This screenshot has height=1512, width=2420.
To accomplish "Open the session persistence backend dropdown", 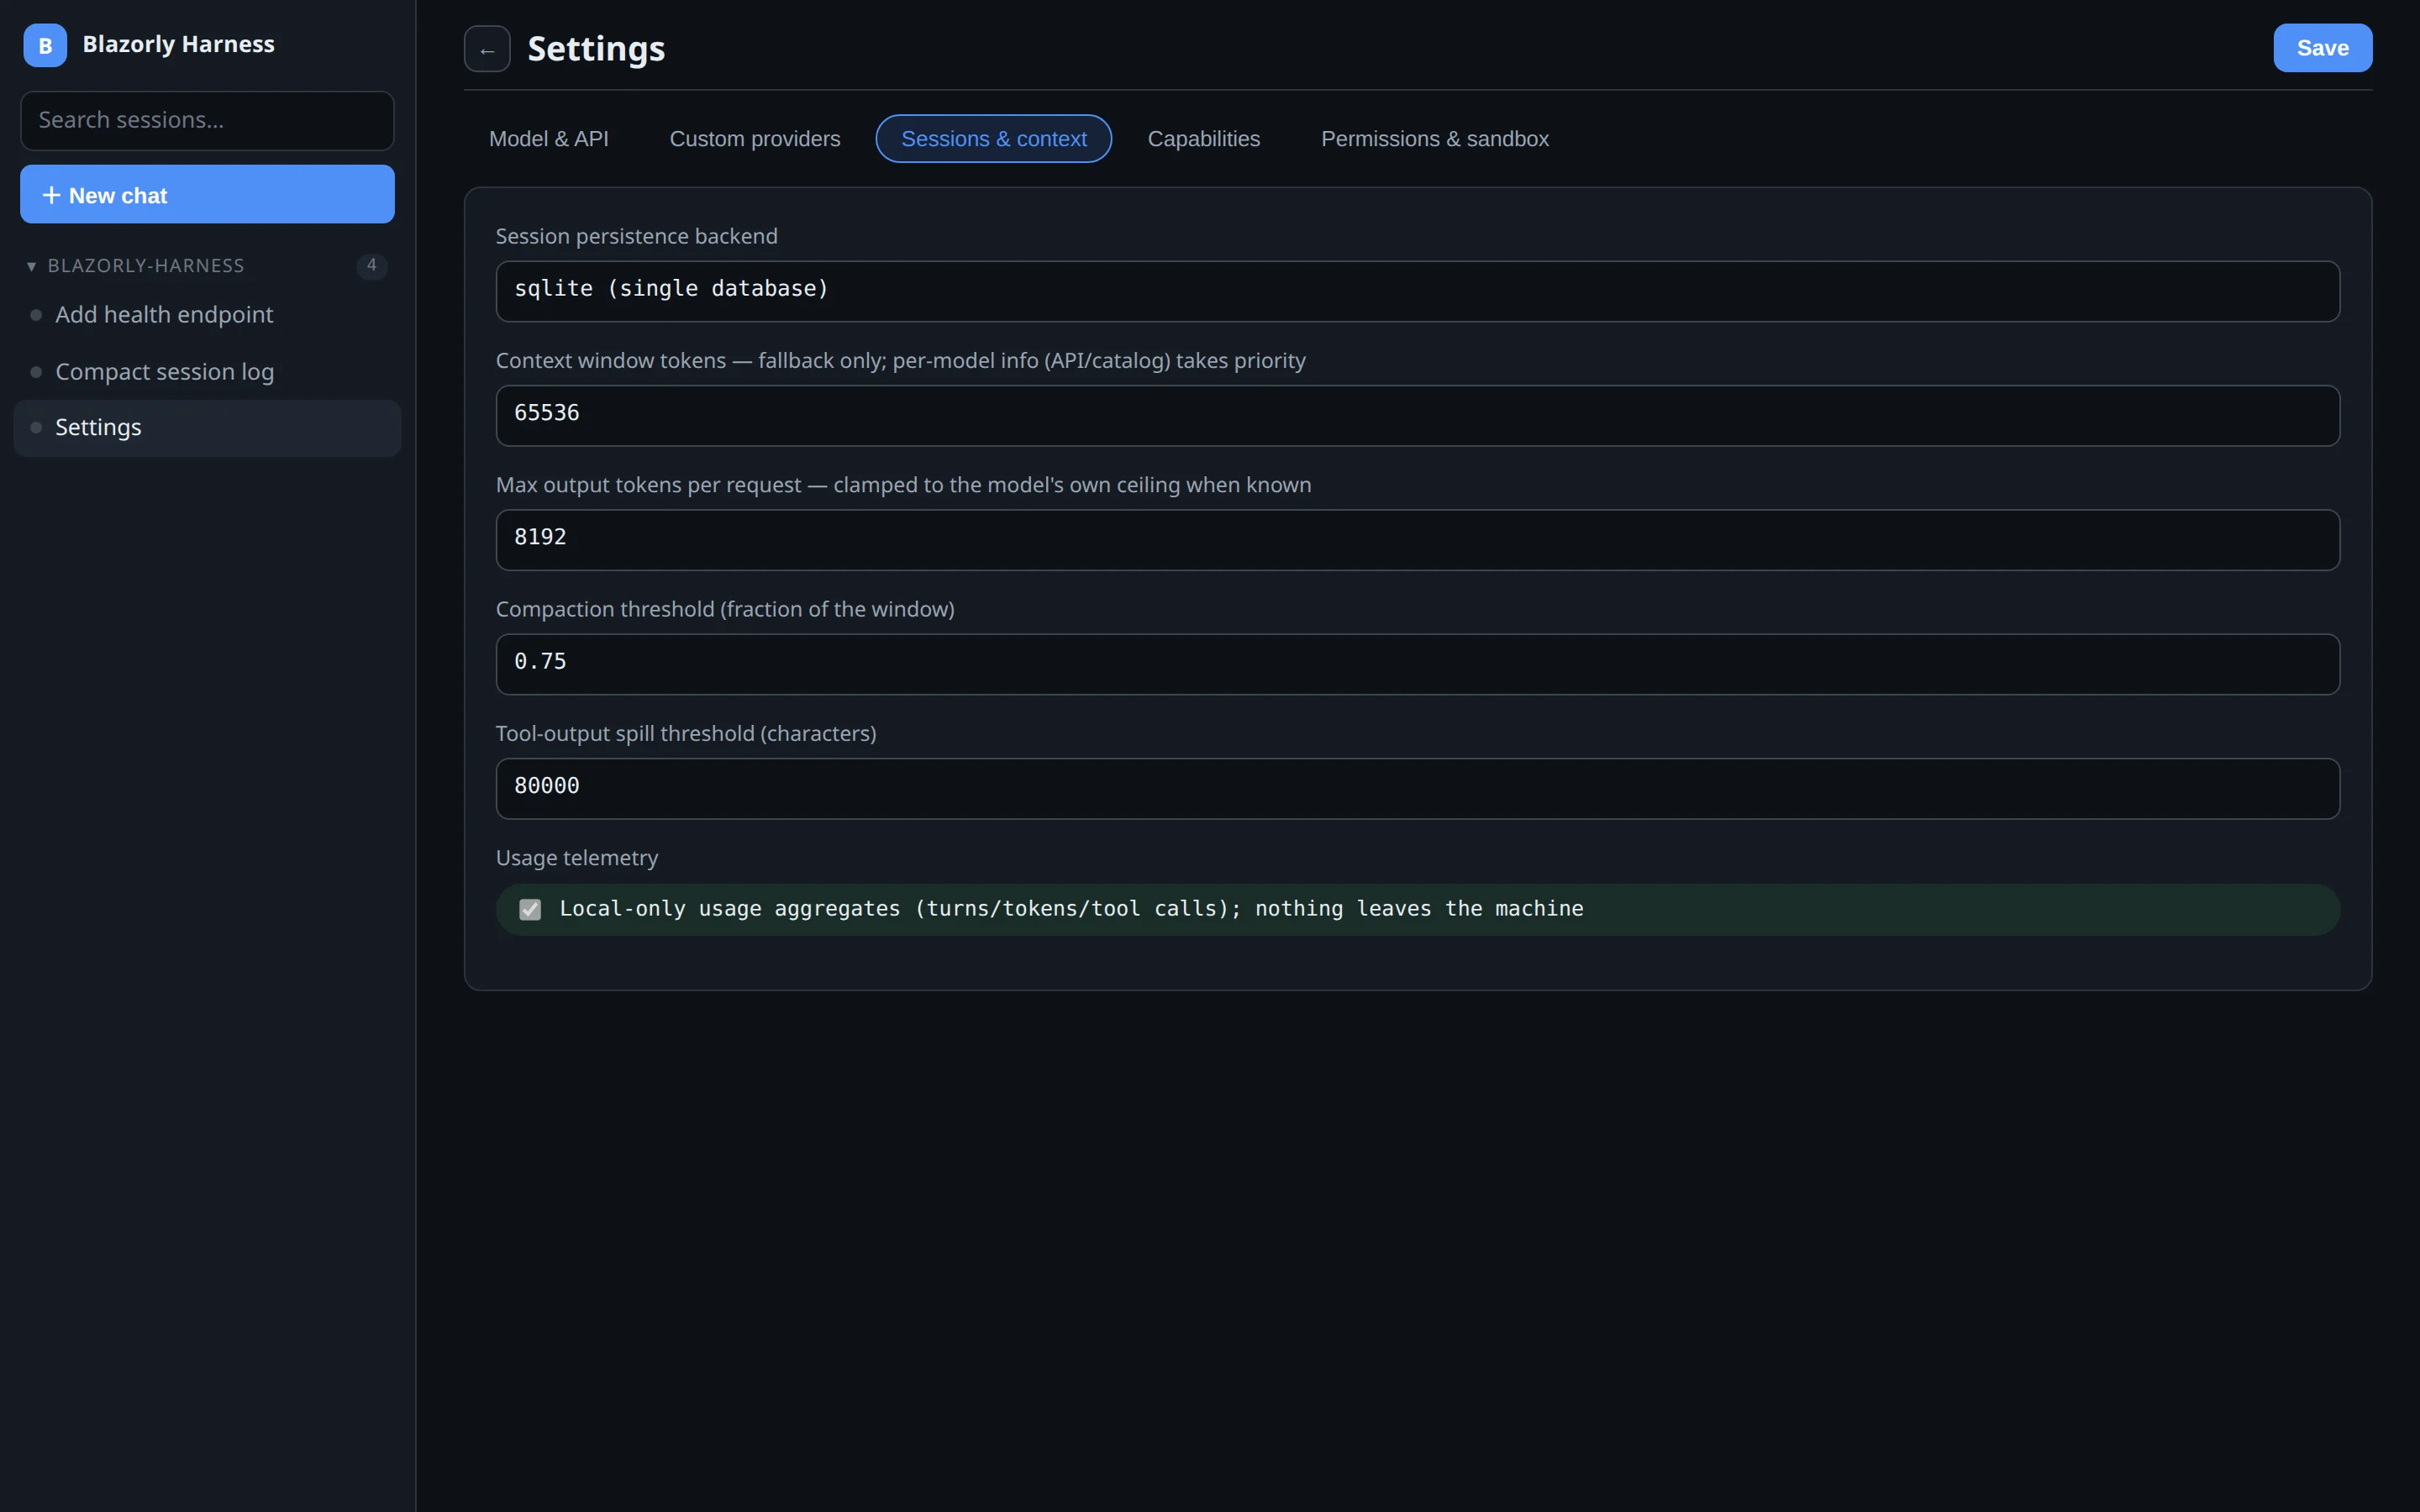I will [x=1417, y=291].
